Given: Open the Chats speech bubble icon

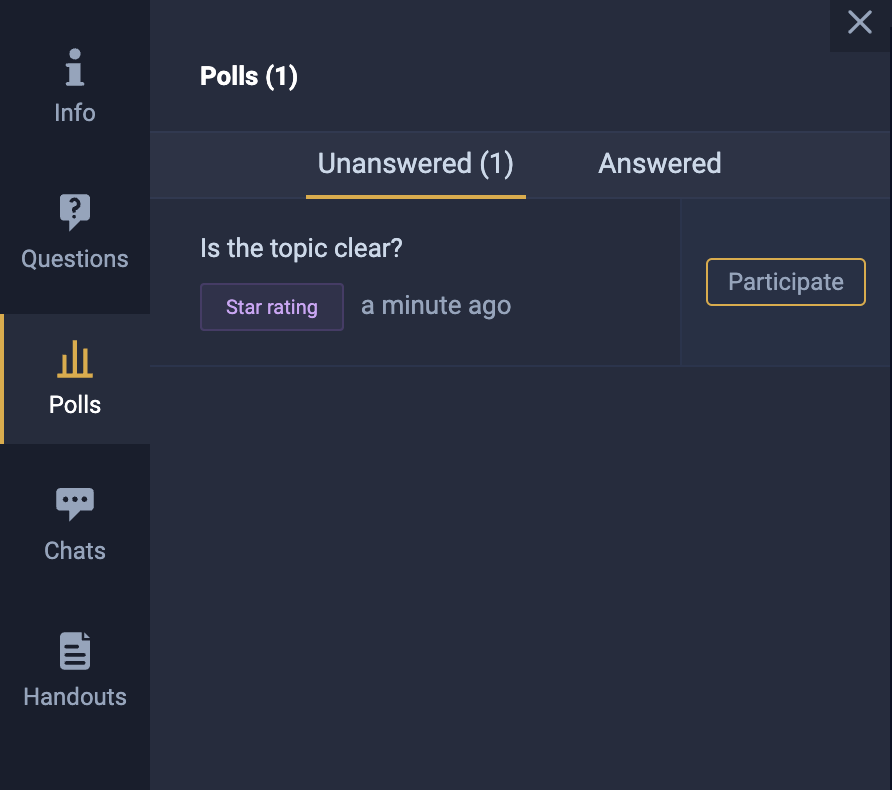Looking at the screenshot, I should pyautogui.click(x=75, y=503).
